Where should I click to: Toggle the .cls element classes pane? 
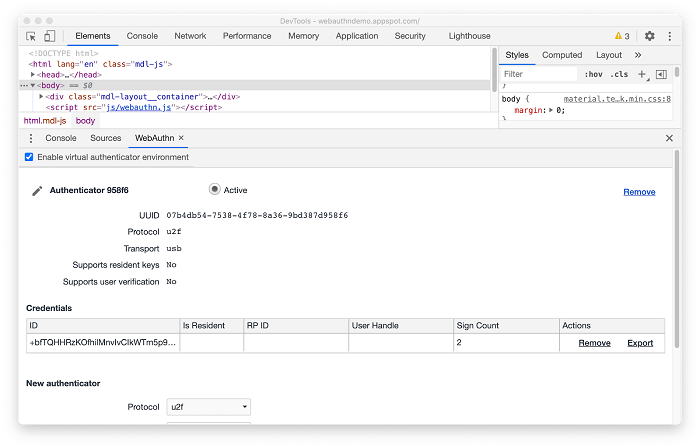tap(620, 74)
